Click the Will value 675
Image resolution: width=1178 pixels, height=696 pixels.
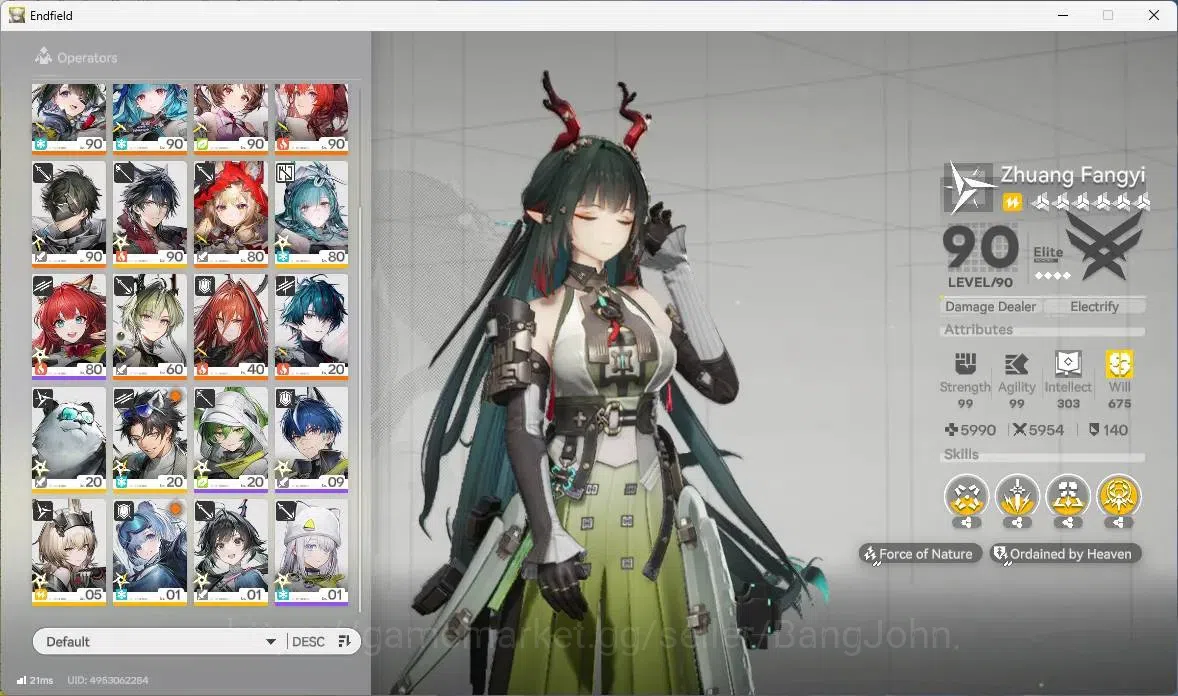(x=1119, y=404)
